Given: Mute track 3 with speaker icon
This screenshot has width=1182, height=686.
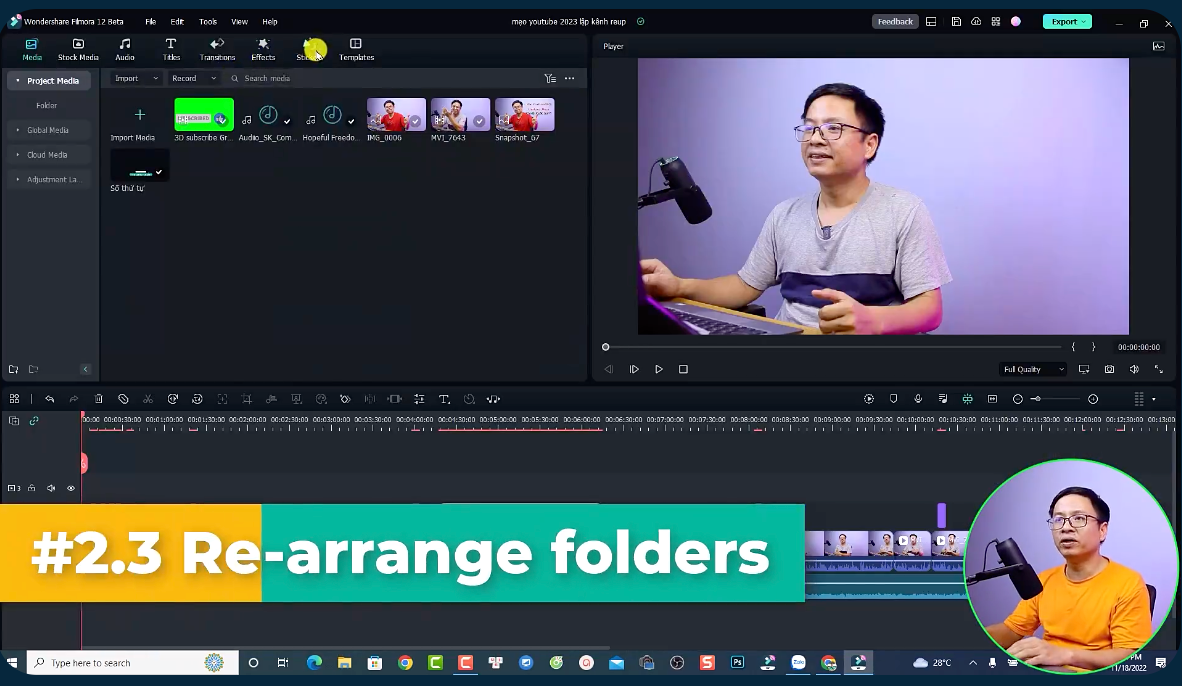Looking at the screenshot, I should (x=51, y=488).
